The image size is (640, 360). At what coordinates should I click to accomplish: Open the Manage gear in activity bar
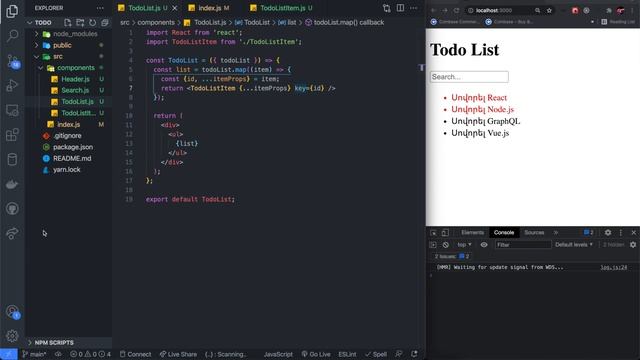point(12,336)
